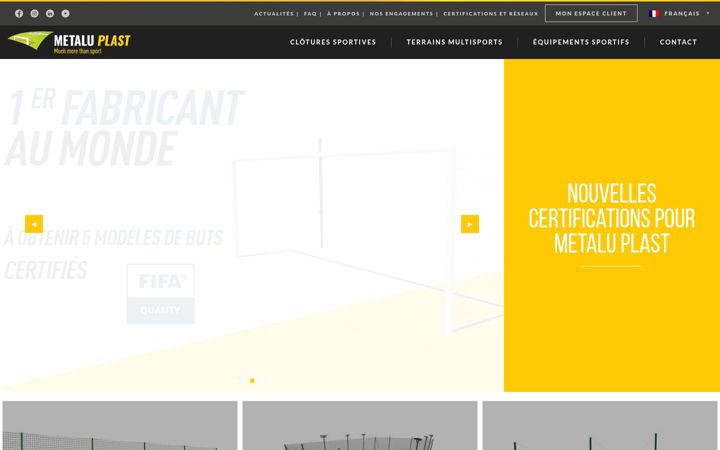Open Clôtures sportives menu
The height and width of the screenshot is (450, 720).
[x=333, y=42]
